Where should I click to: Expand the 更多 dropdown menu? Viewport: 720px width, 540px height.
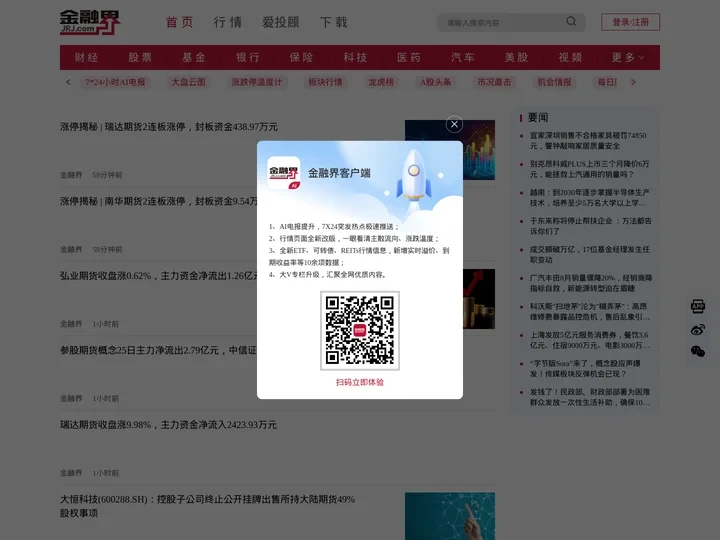point(628,57)
